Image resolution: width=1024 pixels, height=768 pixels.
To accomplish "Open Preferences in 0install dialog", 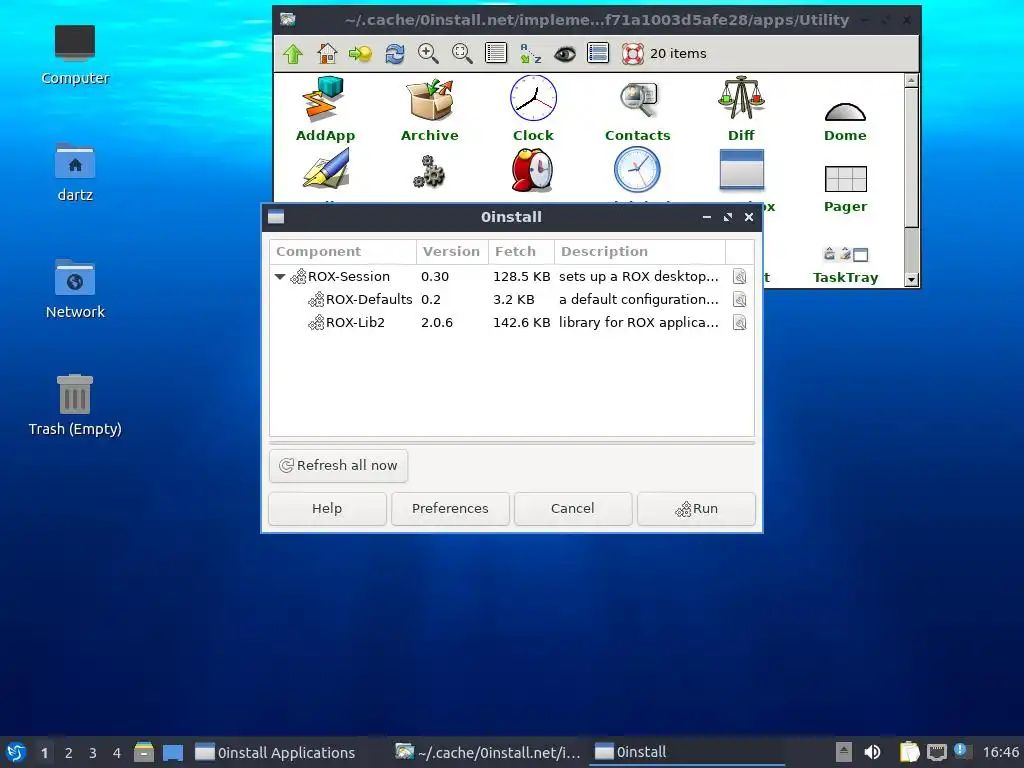I will (450, 509).
